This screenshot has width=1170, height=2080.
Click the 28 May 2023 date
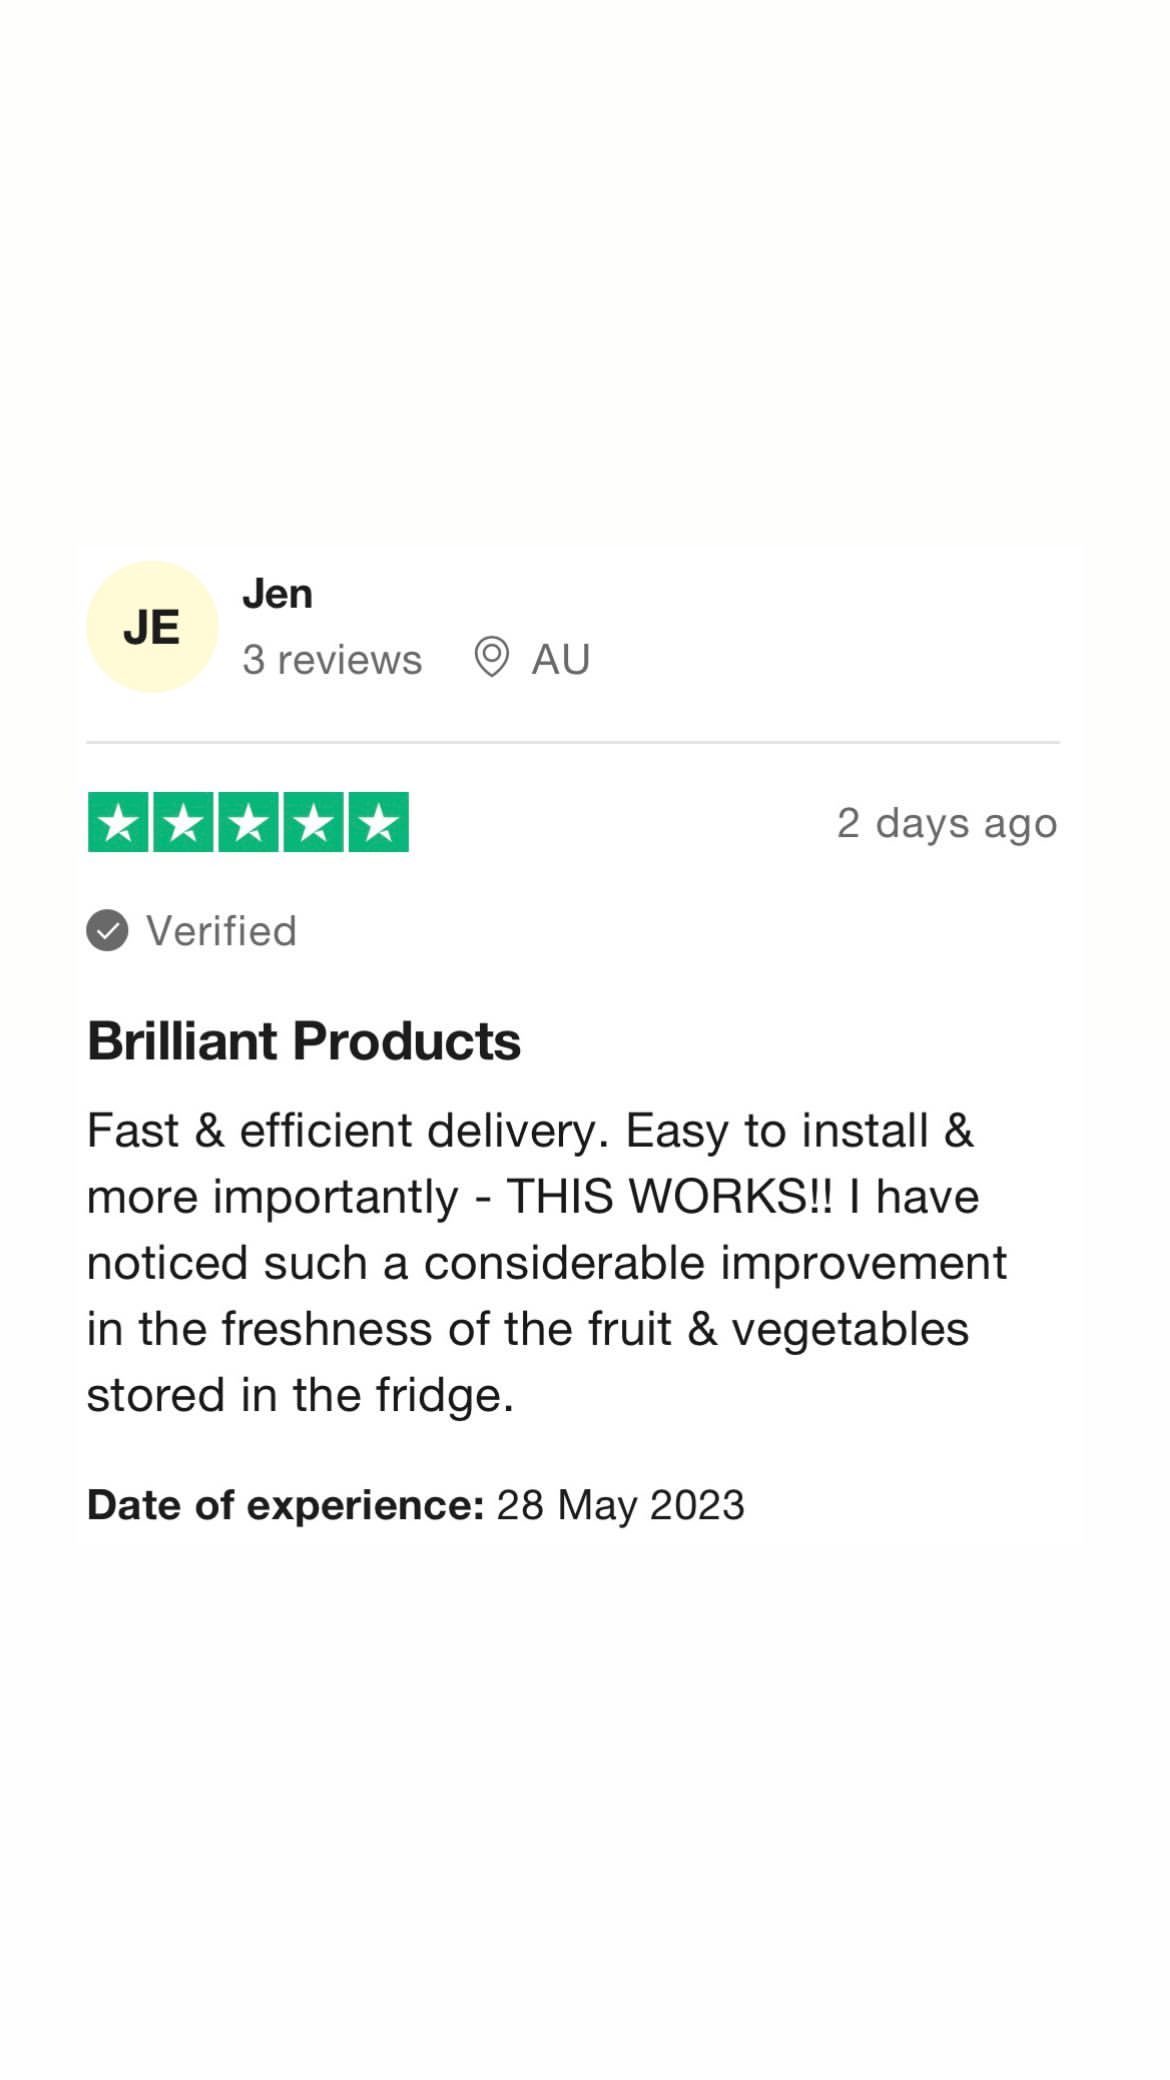(x=621, y=1505)
